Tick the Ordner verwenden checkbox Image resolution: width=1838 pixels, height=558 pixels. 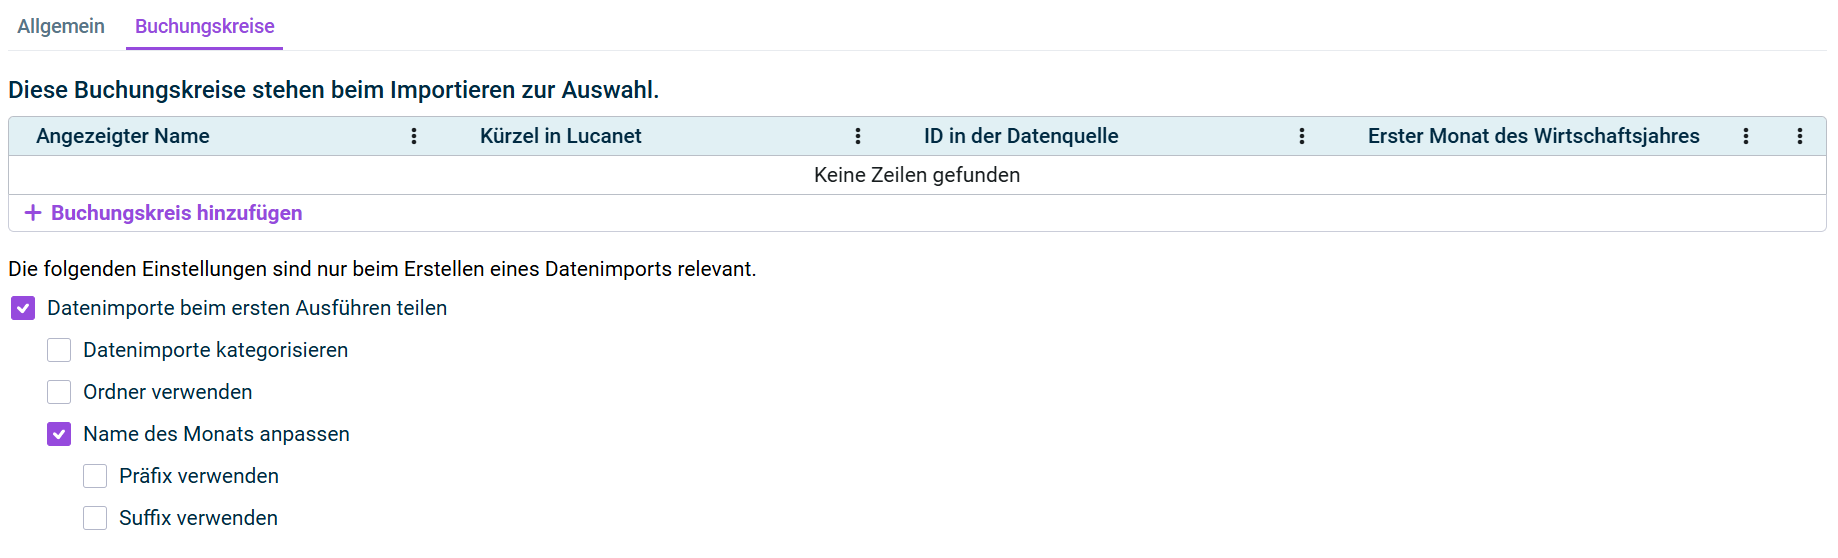tap(59, 392)
